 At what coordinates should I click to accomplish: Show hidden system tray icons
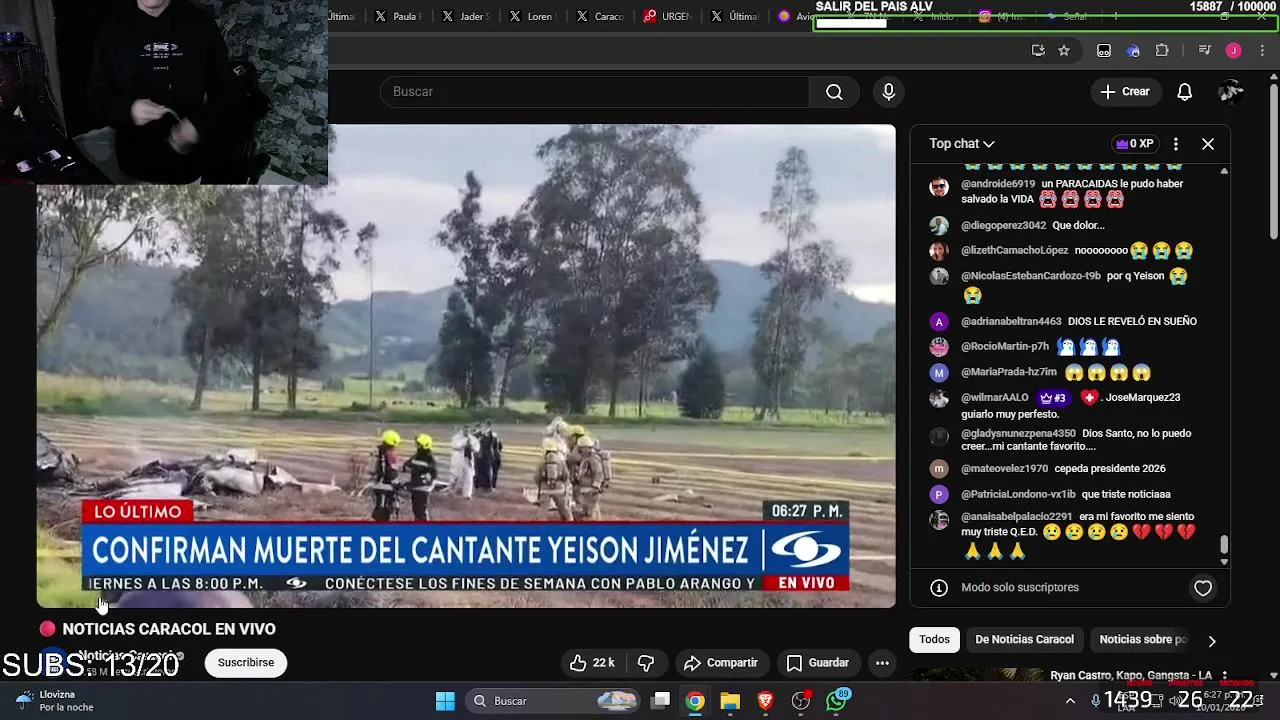1070,701
